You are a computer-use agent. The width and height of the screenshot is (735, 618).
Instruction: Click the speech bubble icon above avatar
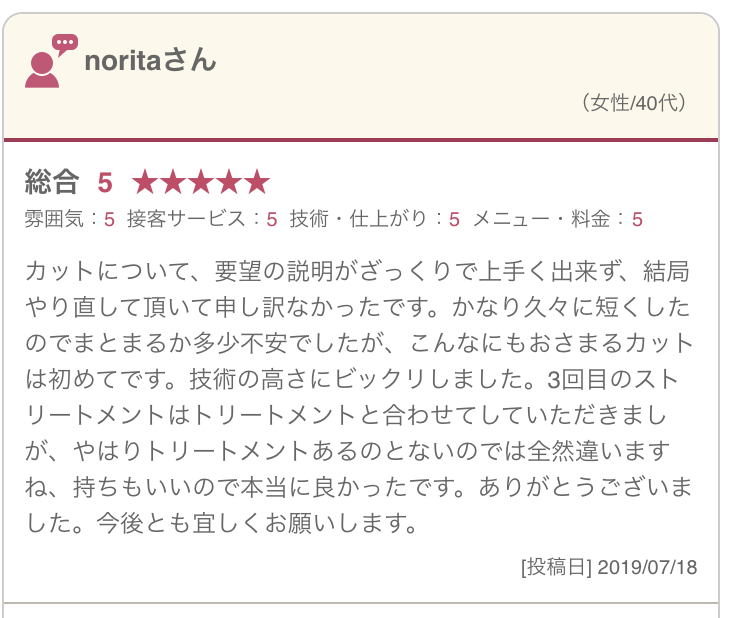point(65,45)
